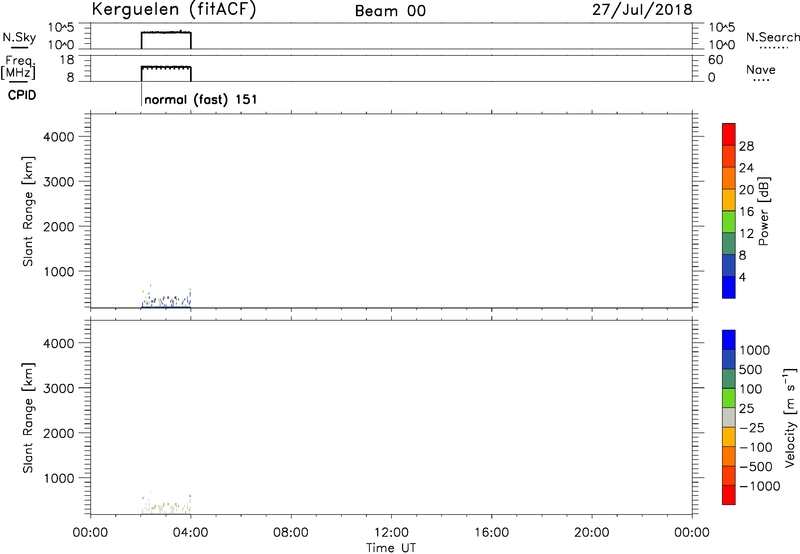This screenshot has height=554, width=800.
Task: Click 'Slant Range [km]' label of velocity panel
Action: tap(28, 418)
